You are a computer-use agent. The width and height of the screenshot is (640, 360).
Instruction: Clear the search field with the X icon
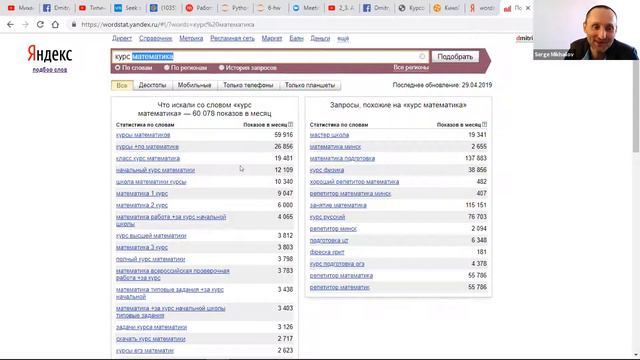(x=422, y=56)
